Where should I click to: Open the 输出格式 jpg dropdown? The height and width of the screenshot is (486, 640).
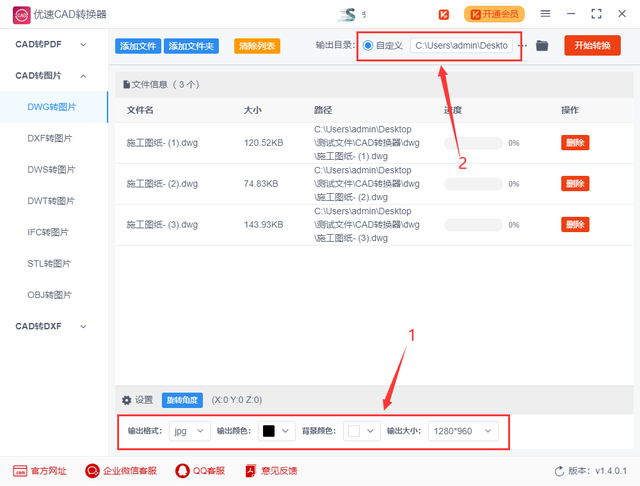point(189,431)
